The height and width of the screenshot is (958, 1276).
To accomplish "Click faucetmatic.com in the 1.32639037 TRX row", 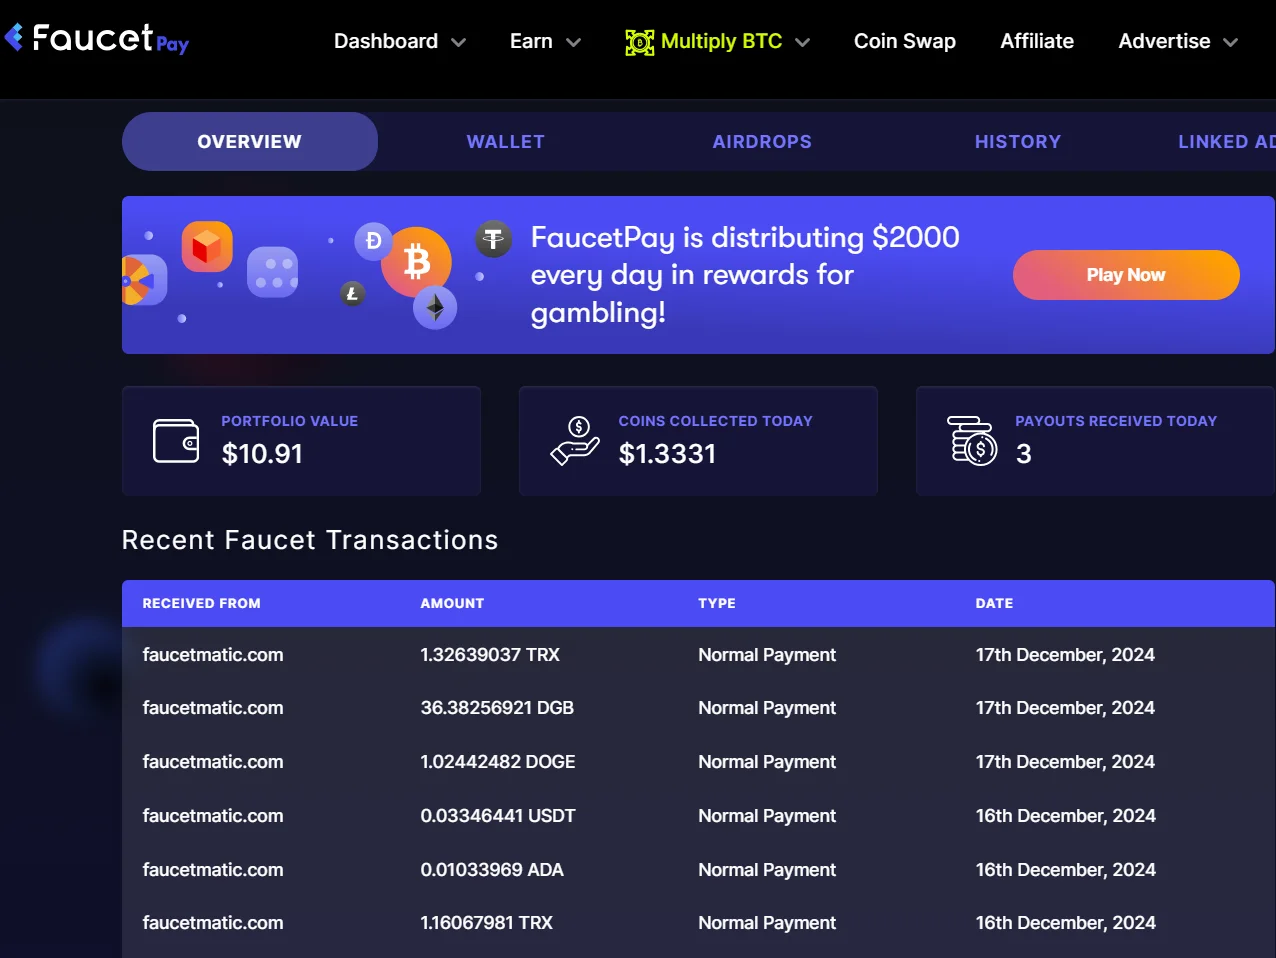I will tap(213, 655).
